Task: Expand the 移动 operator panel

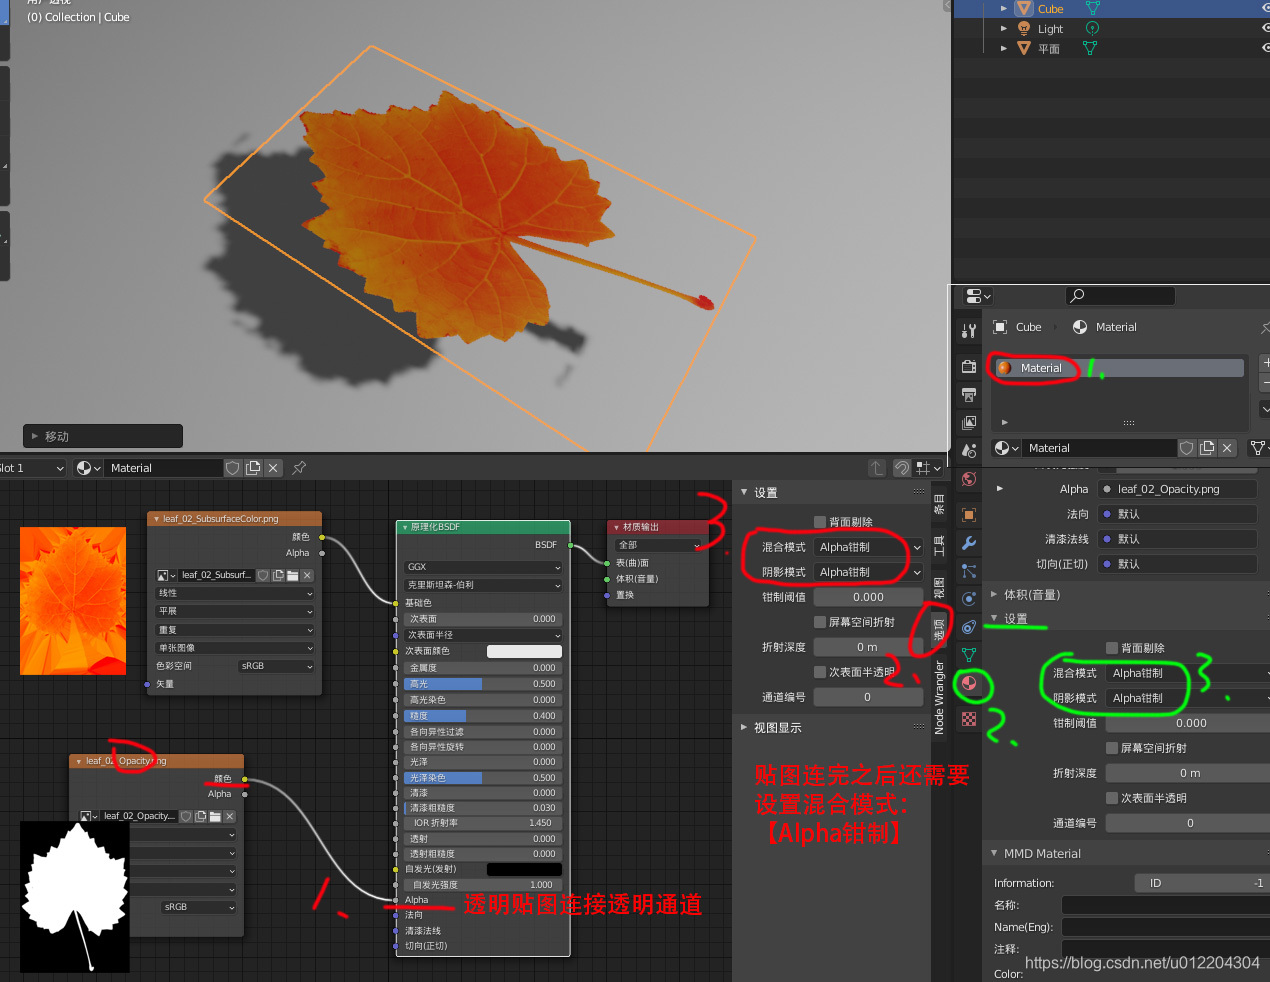Action: [103, 436]
